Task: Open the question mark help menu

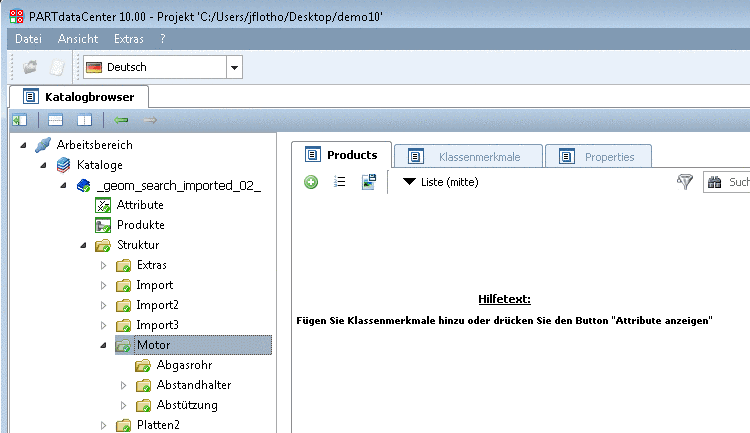Action: point(163,39)
